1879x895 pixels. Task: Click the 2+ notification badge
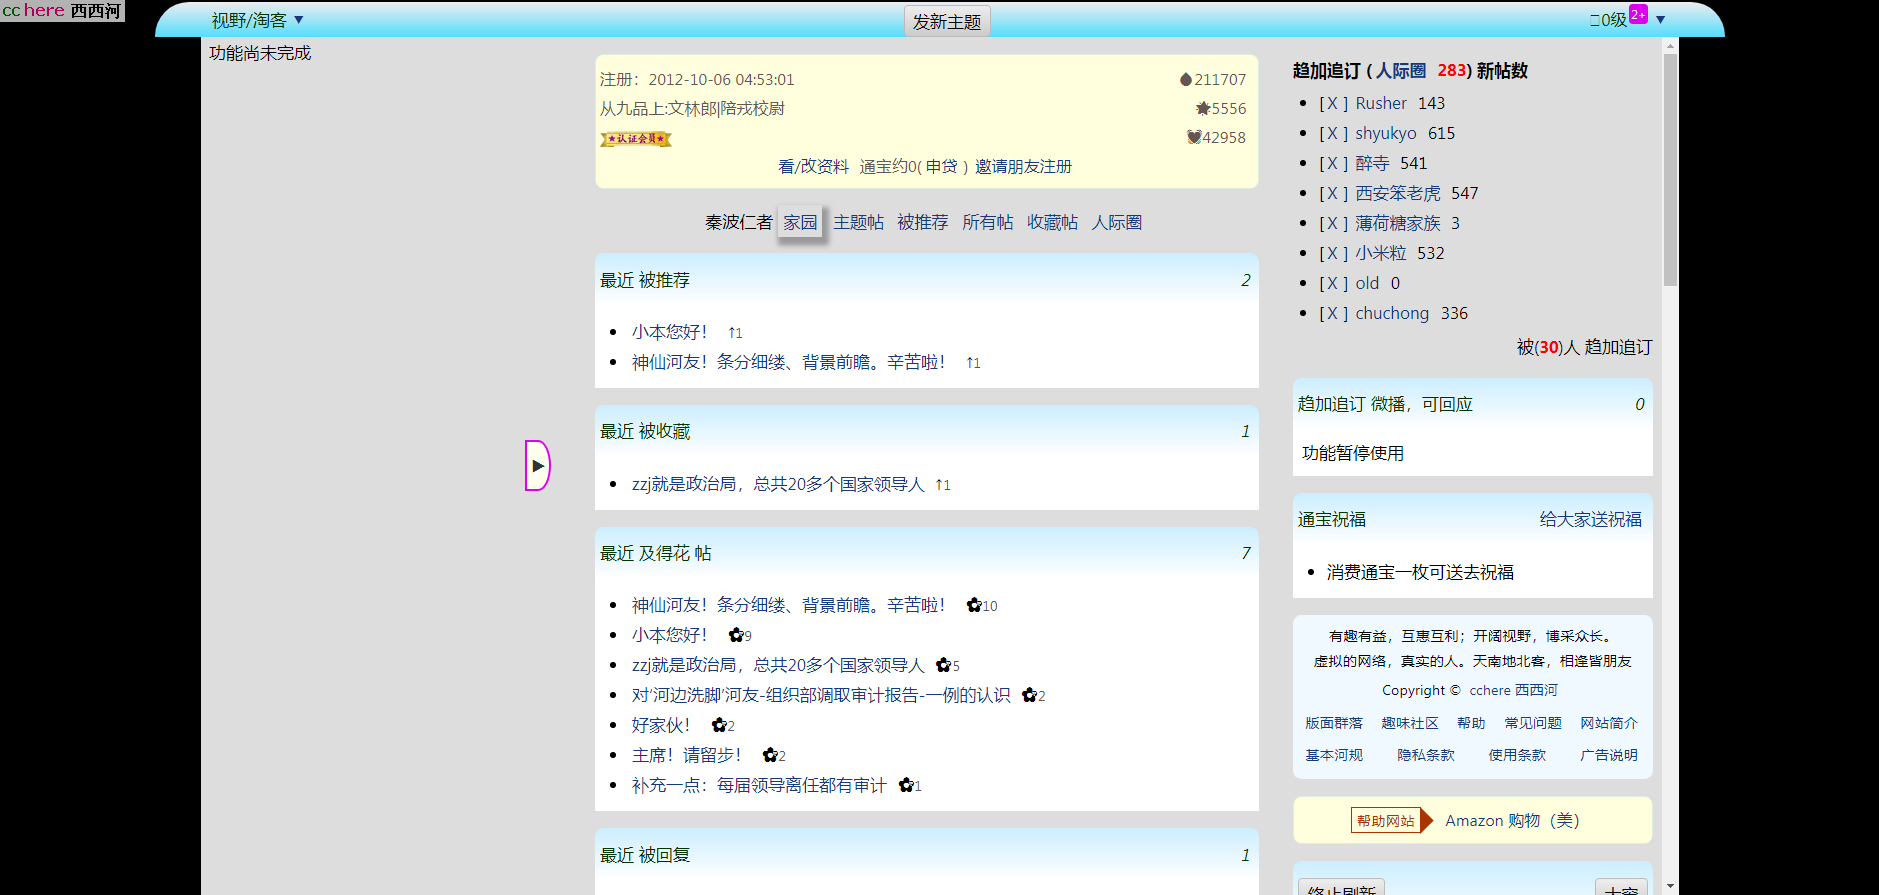1638,14
